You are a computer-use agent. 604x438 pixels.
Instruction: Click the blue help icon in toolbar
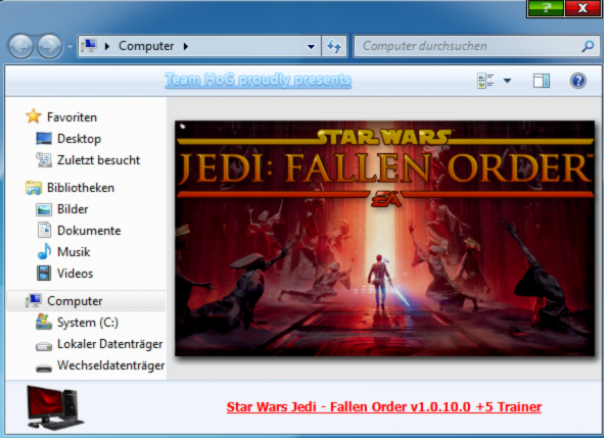[x=578, y=81]
